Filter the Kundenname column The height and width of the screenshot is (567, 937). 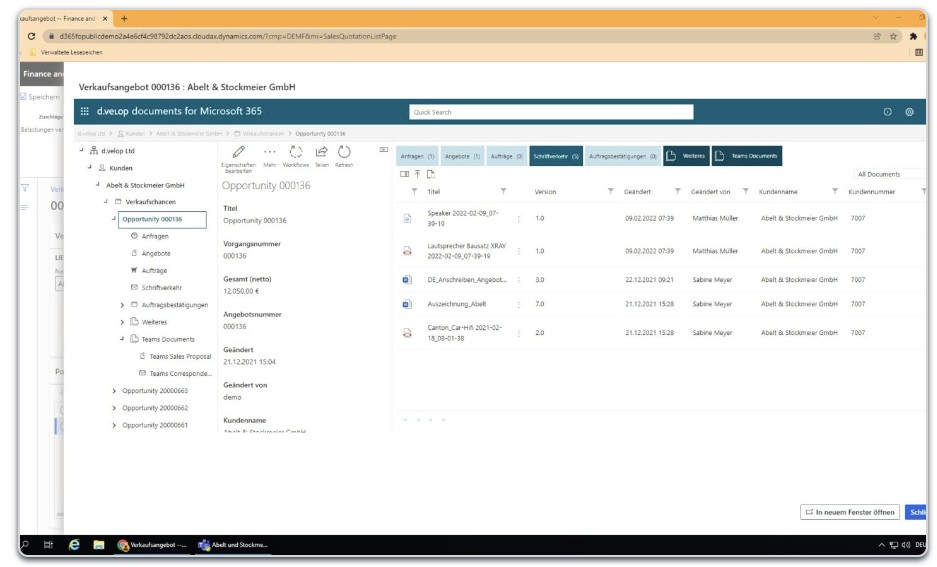[834, 191]
